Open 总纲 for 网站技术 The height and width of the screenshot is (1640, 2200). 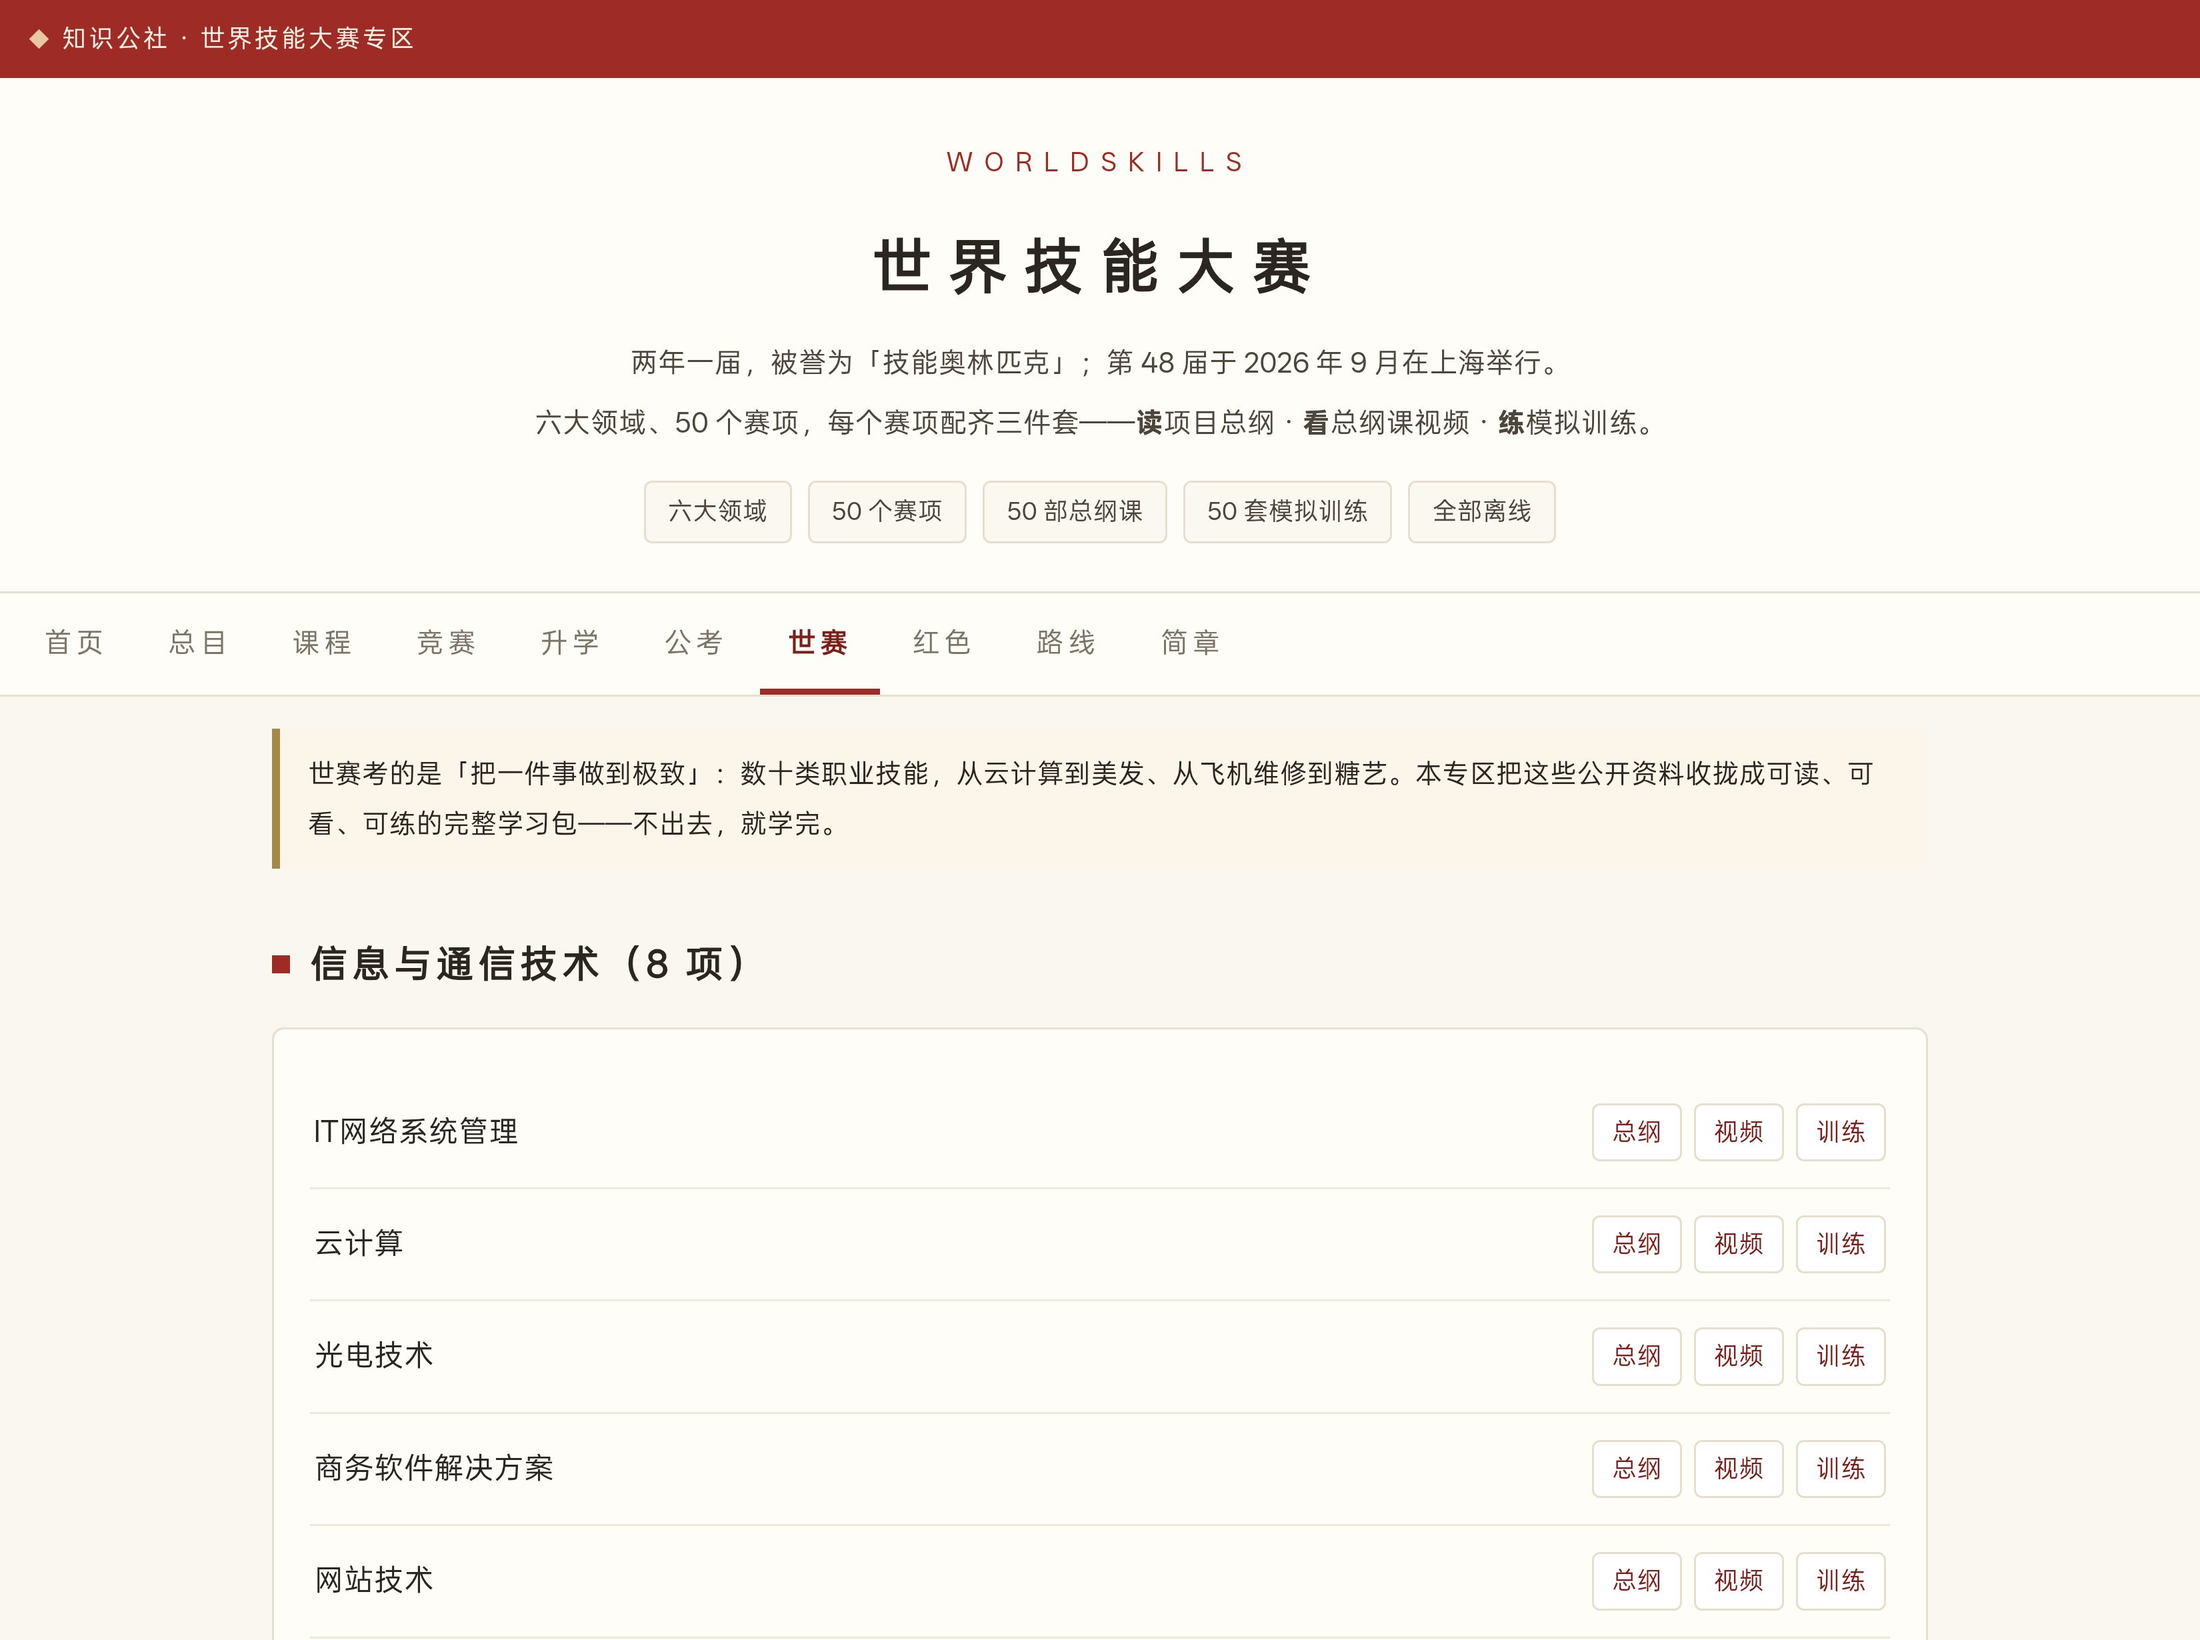[1637, 1581]
